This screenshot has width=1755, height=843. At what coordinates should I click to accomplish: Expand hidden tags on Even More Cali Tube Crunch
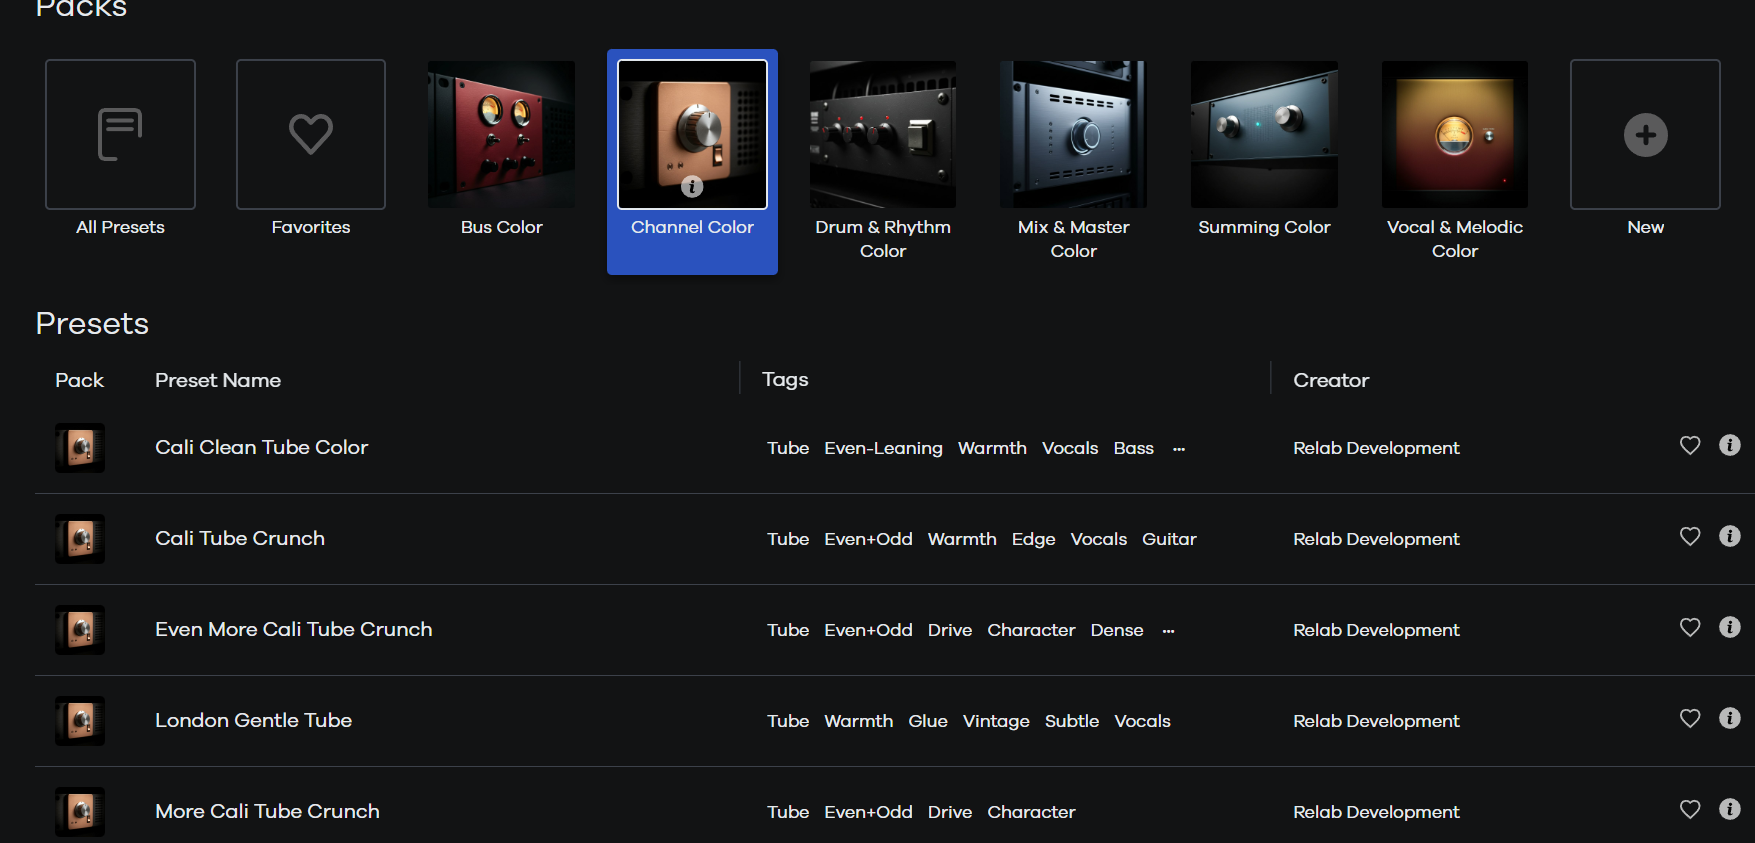(1168, 631)
